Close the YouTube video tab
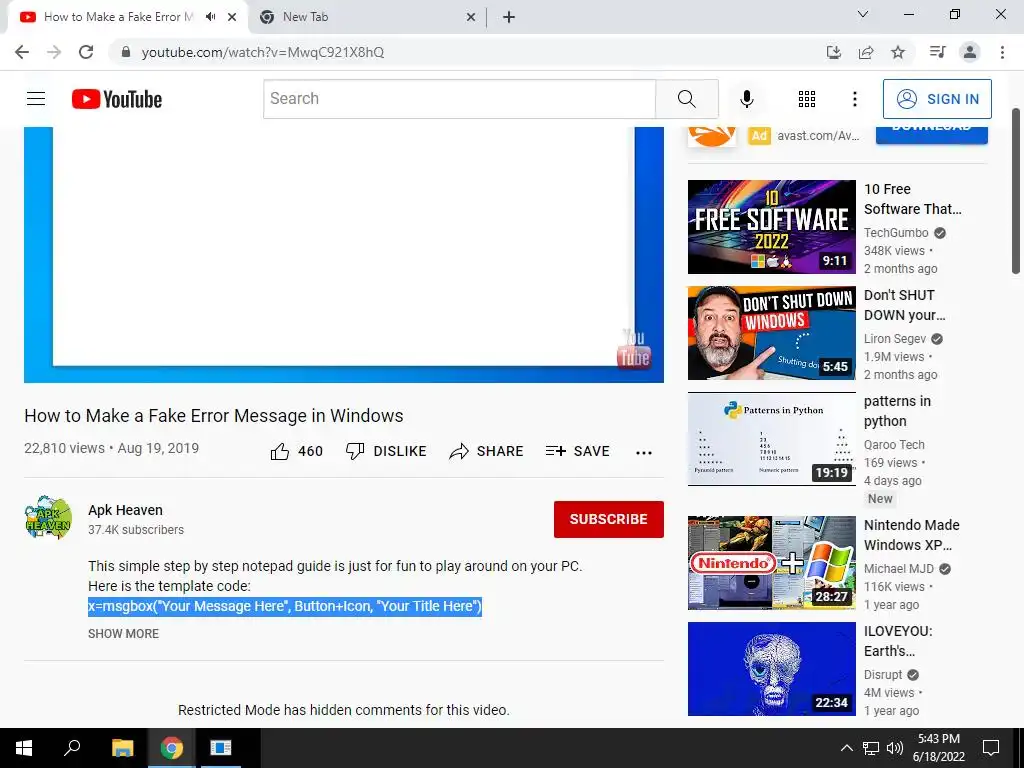The width and height of the screenshot is (1024, 768). pyautogui.click(x=232, y=17)
